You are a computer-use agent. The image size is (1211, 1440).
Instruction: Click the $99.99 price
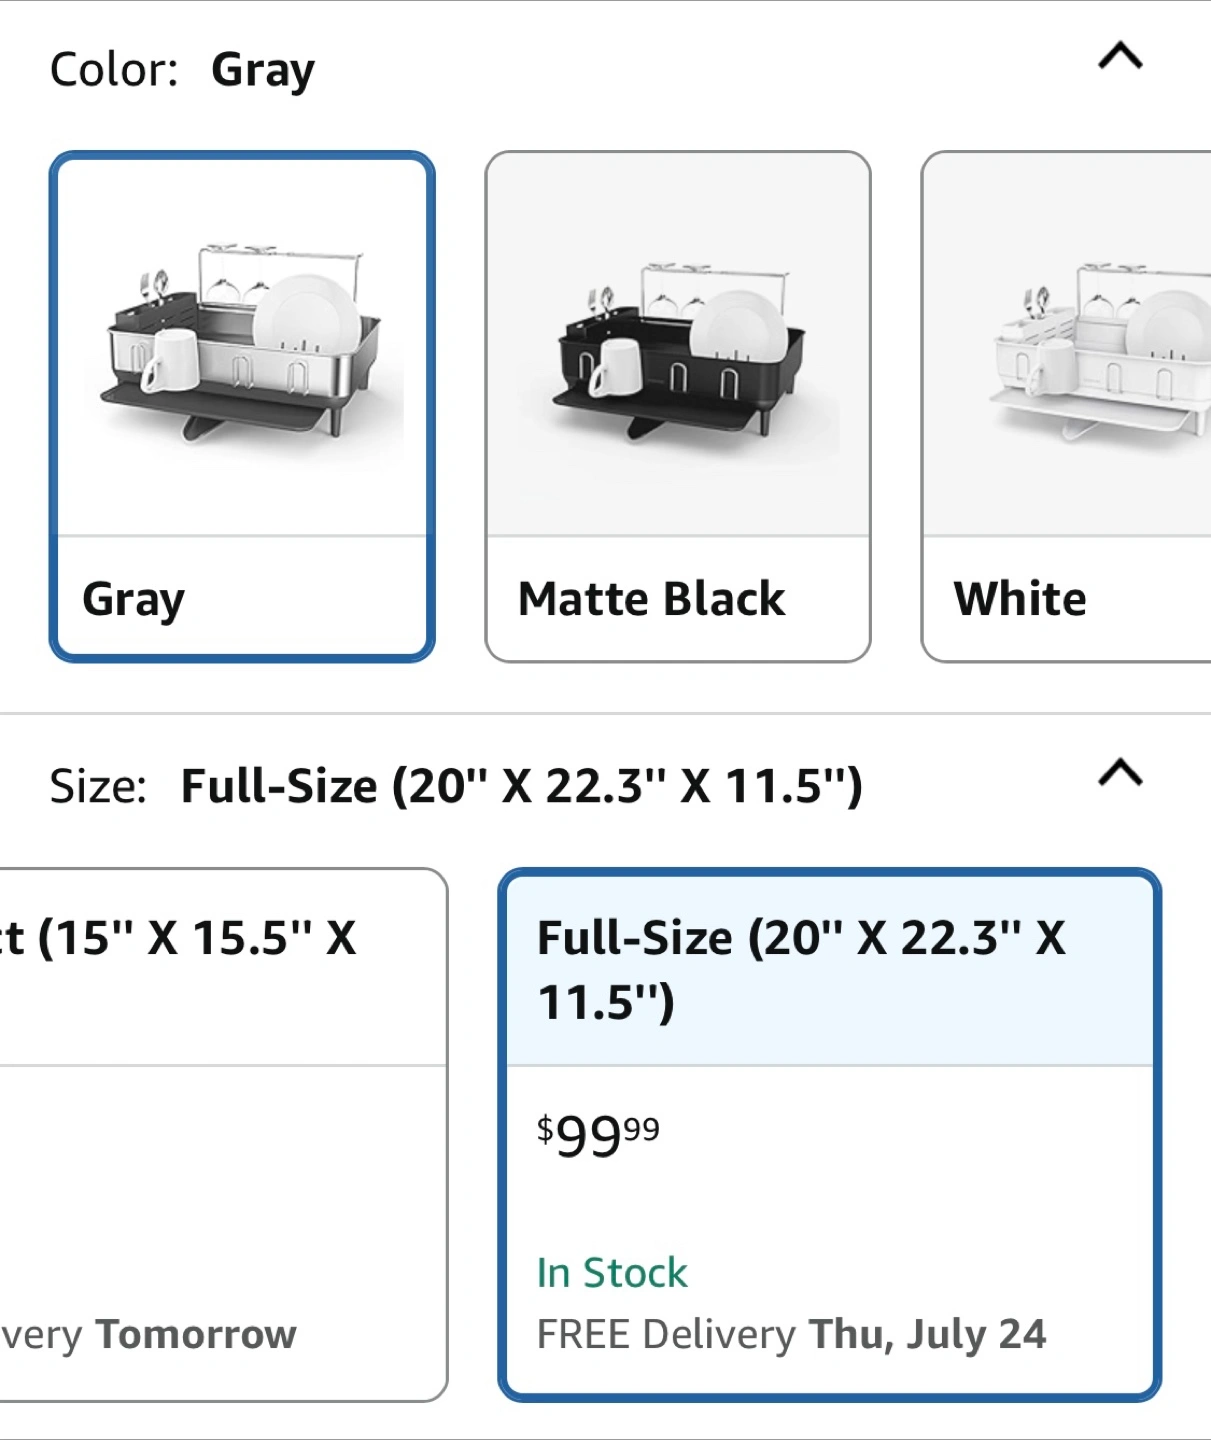click(598, 1136)
